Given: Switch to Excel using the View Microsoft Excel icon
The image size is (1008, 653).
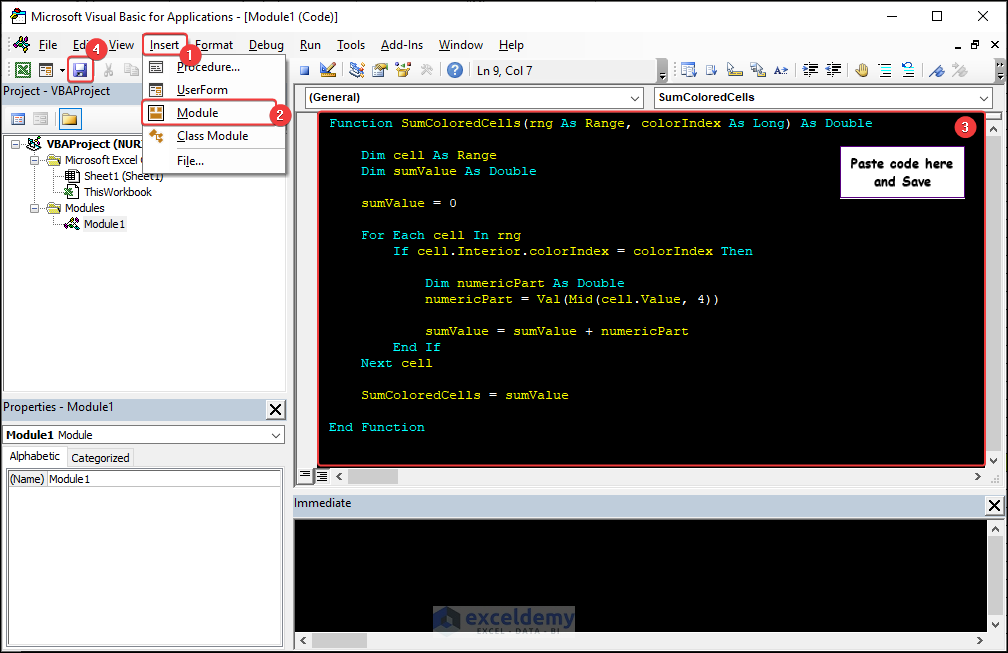Looking at the screenshot, I should tap(22, 70).
